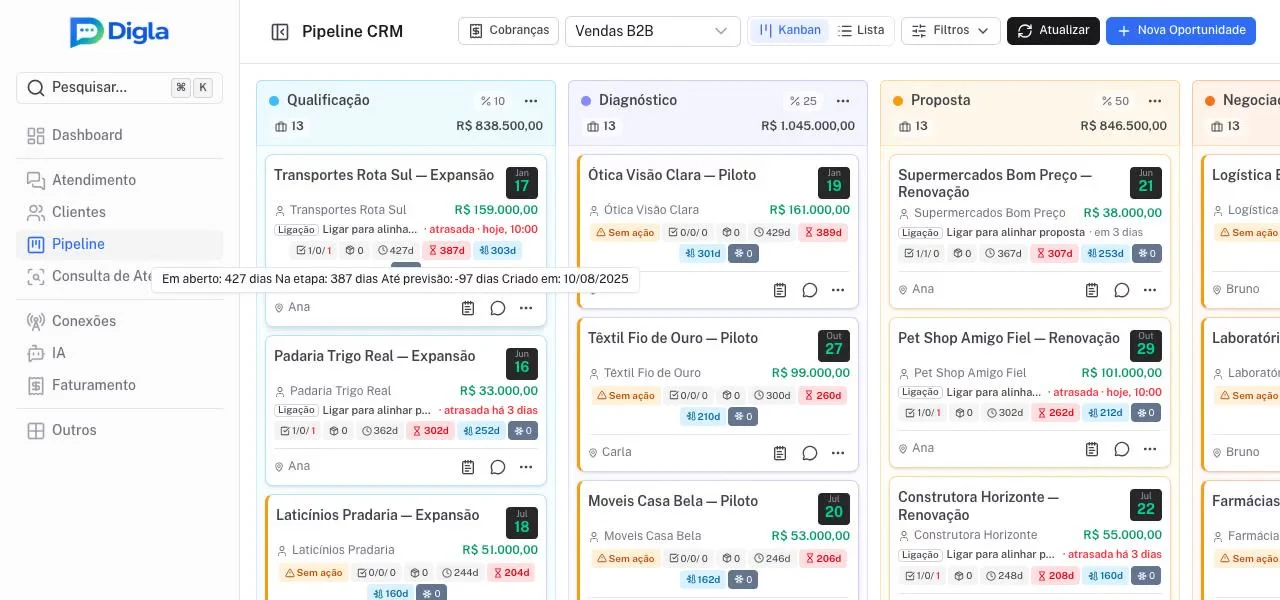1280x600 pixels.
Task: Collapse the sidebar panel icon
Action: pyautogui.click(x=280, y=32)
